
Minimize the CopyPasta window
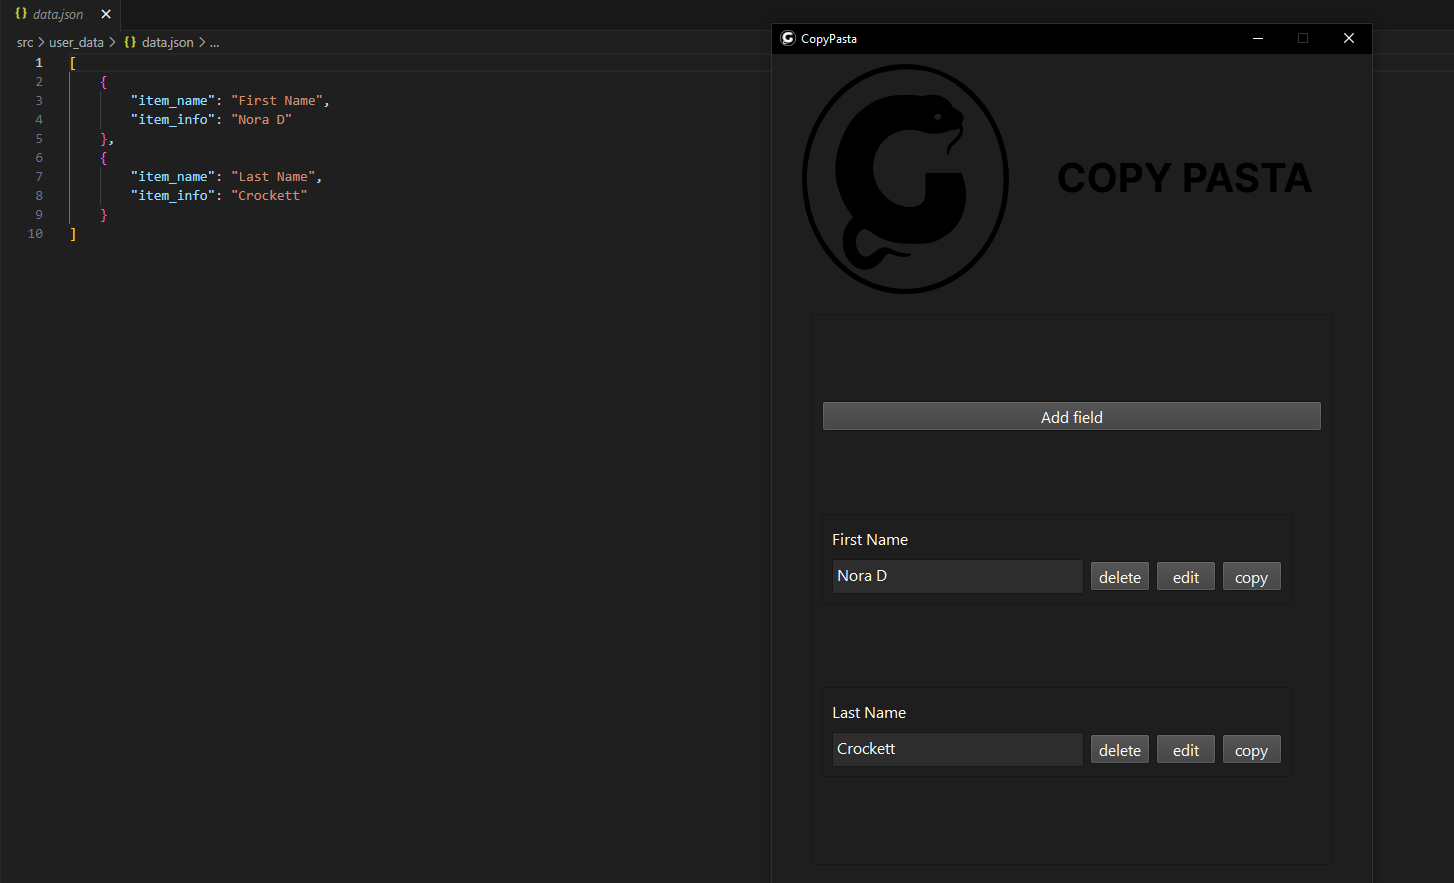pos(1257,38)
